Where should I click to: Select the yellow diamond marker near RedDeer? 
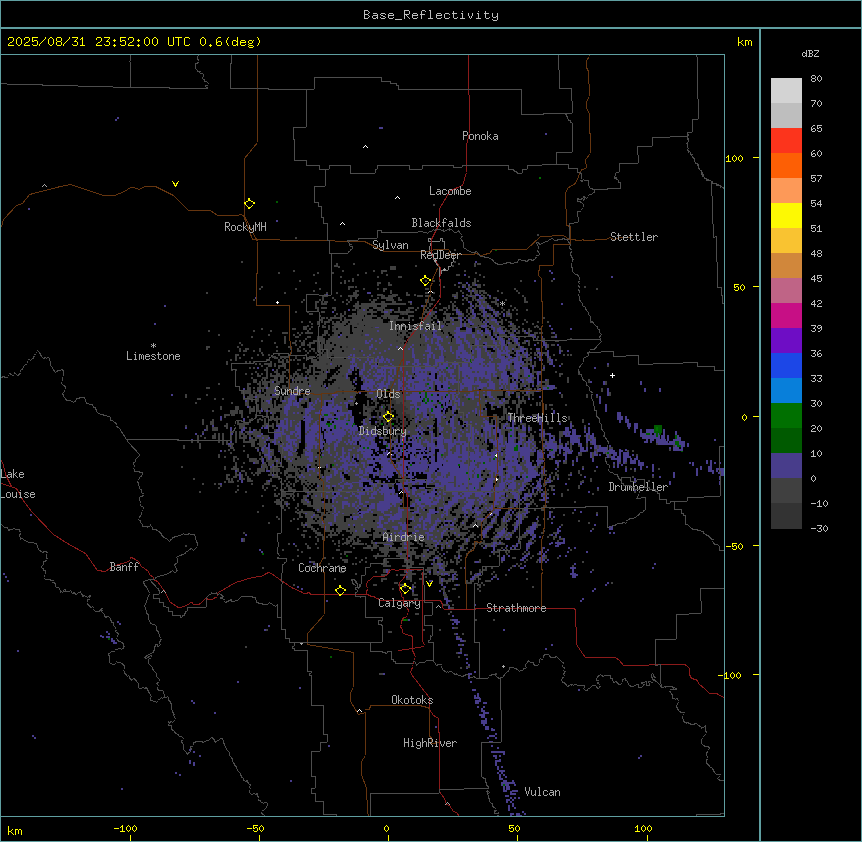pyautogui.click(x=425, y=281)
